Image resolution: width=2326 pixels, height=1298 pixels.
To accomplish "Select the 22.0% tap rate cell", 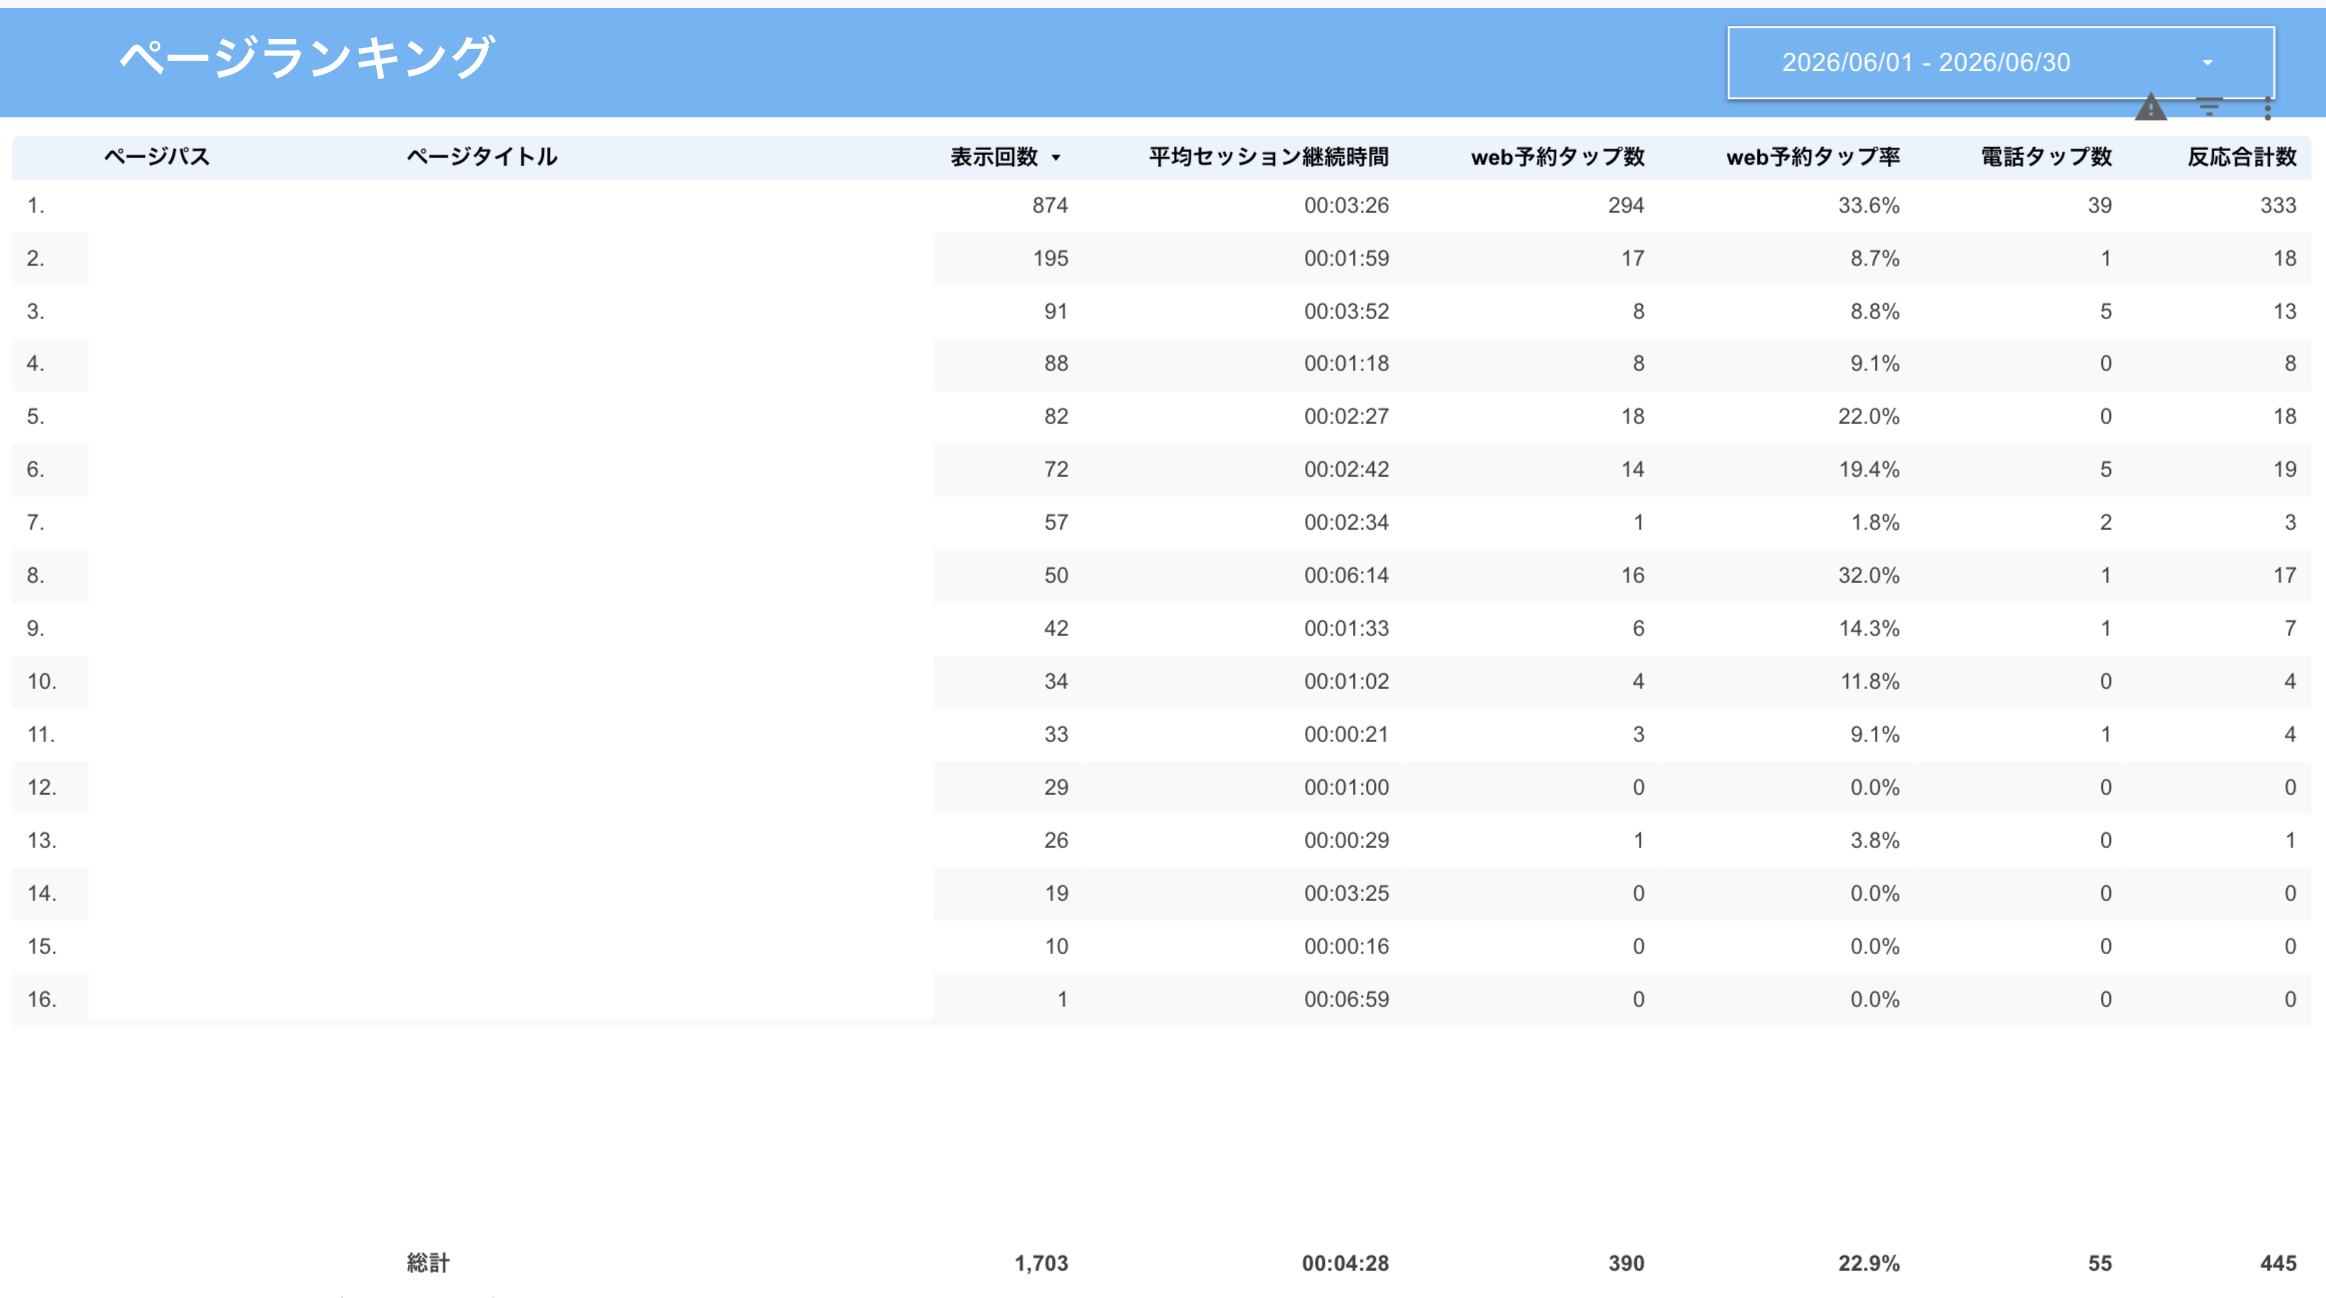I will [1868, 416].
